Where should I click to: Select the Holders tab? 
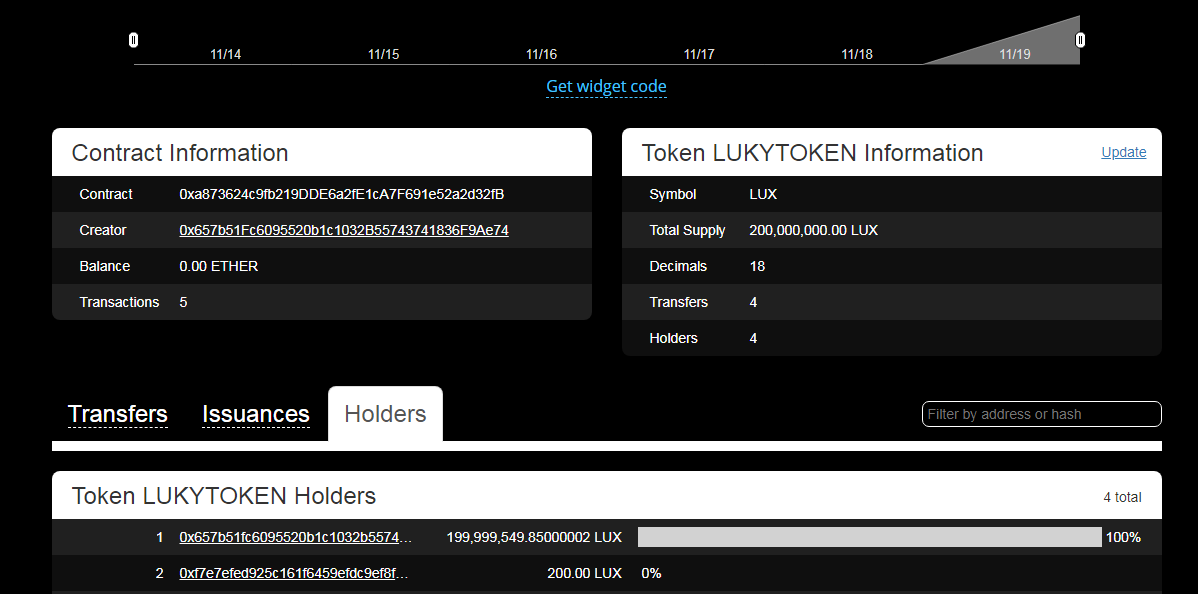point(385,414)
